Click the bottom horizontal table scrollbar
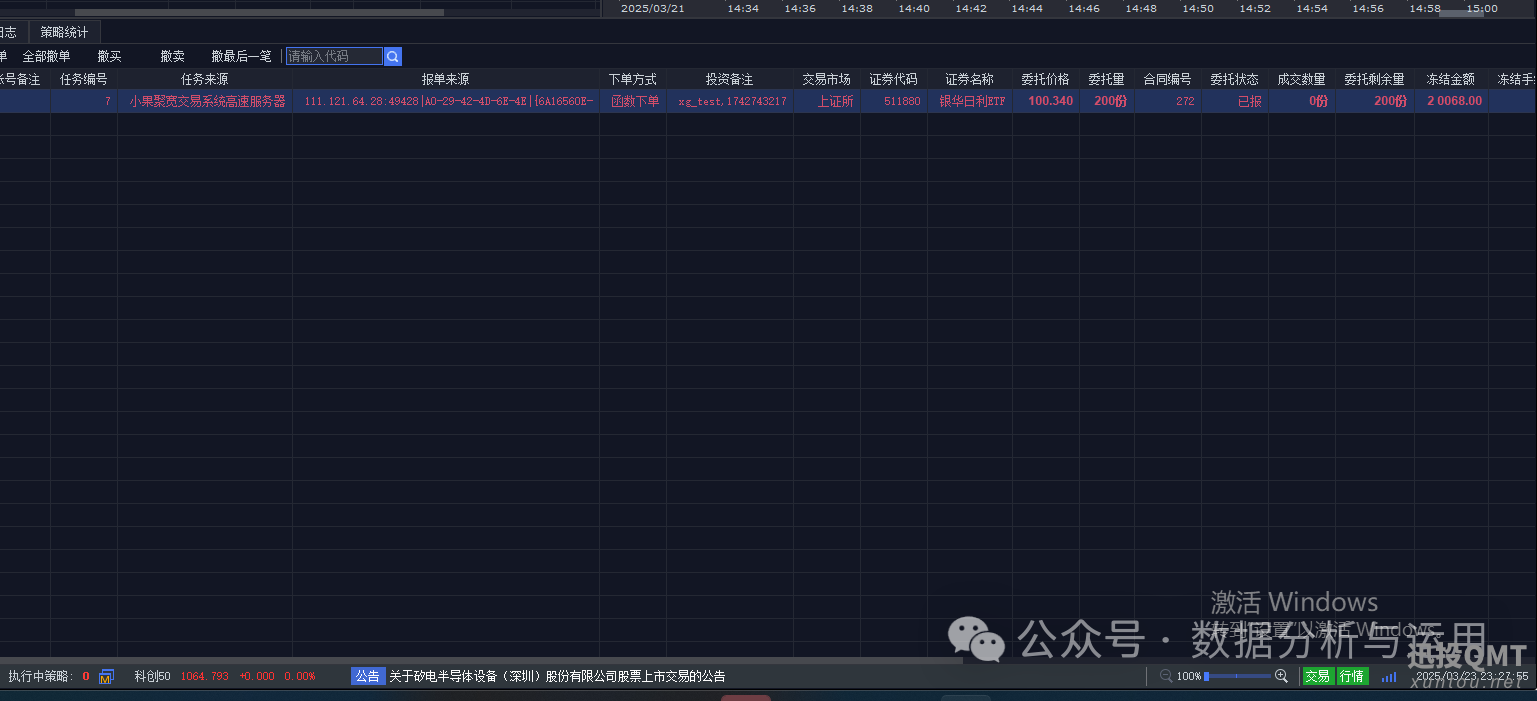The height and width of the screenshot is (701, 1537). point(480,660)
